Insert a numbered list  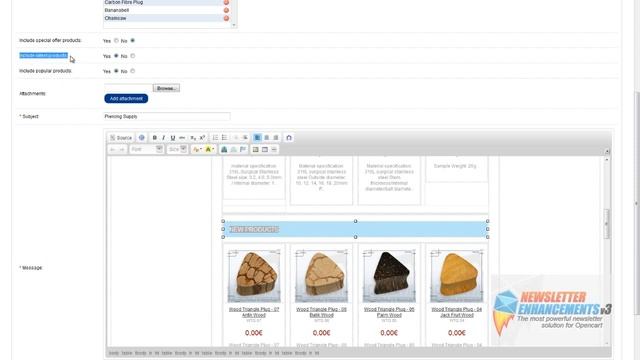coord(215,138)
